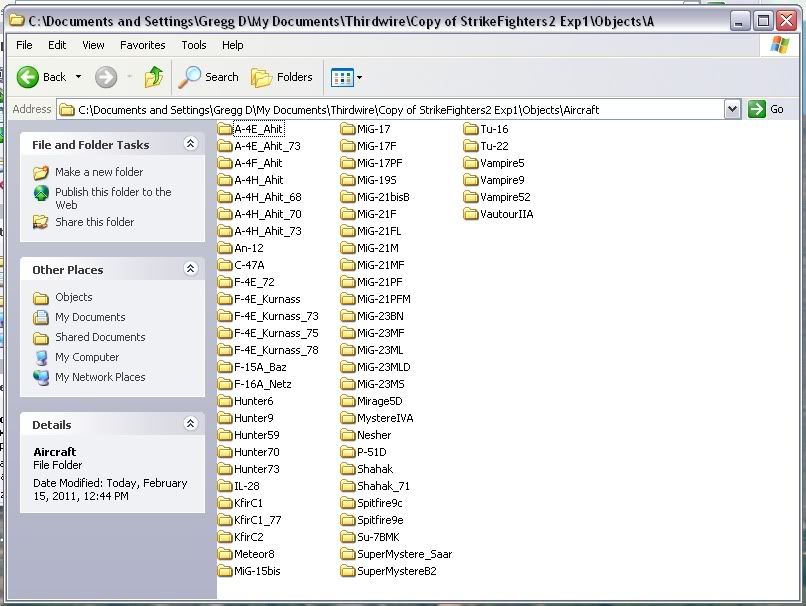The height and width of the screenshot is (606, 806).
Task: Select the F-15A_Baz folder icon
Action: click(225, 367)
